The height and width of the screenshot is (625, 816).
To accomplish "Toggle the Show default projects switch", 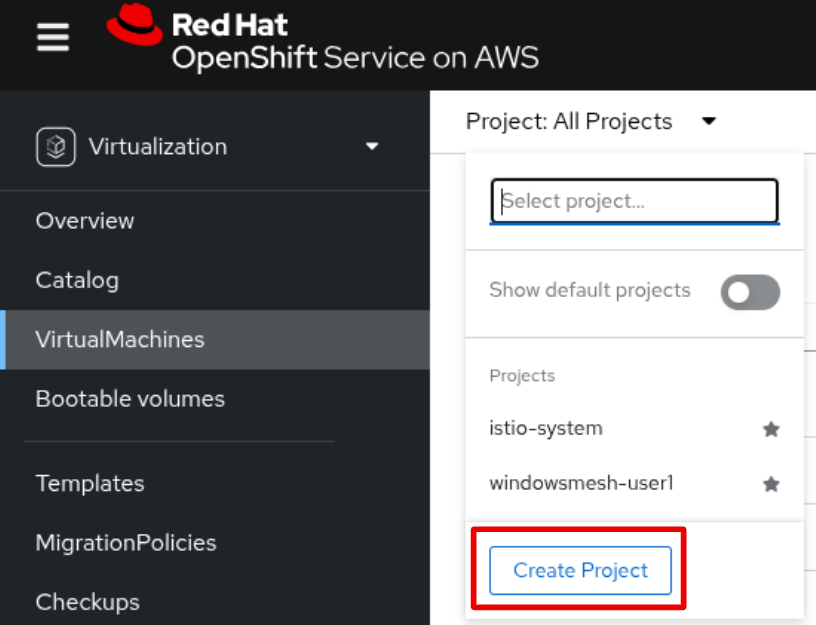I will [x=750, y=292].
